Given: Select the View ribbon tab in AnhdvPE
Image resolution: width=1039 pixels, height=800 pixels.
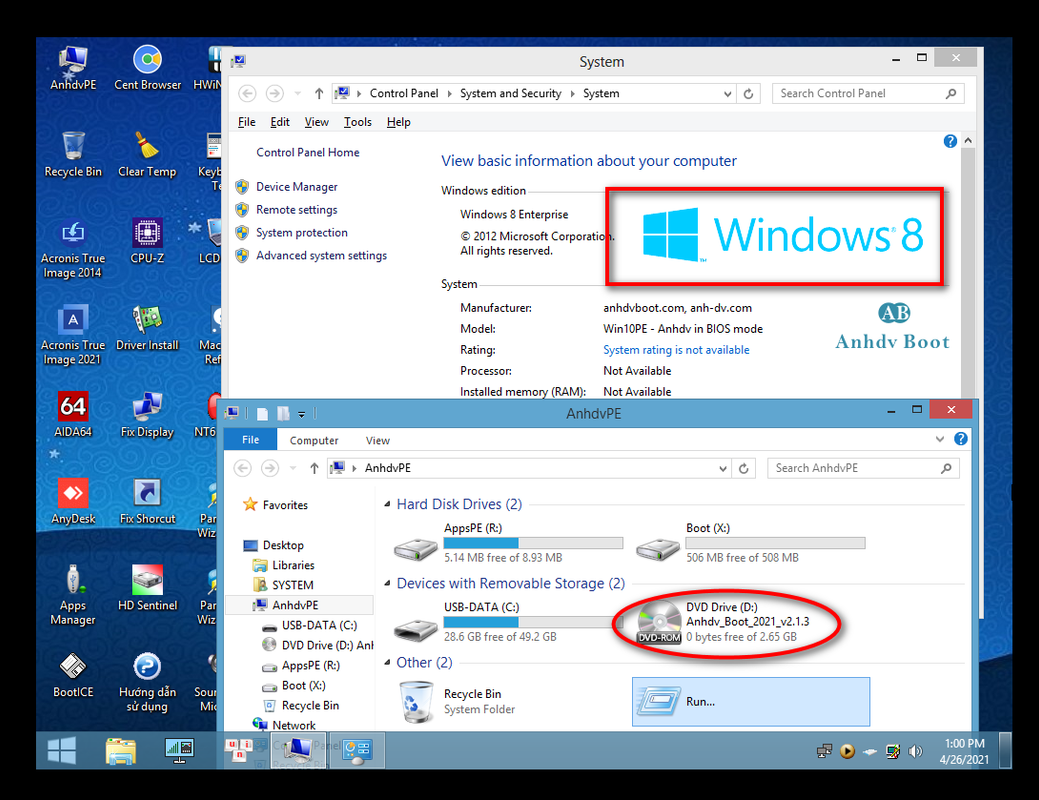Looking at the screenshot, I should pyautogui.click(x=378, y=440).
